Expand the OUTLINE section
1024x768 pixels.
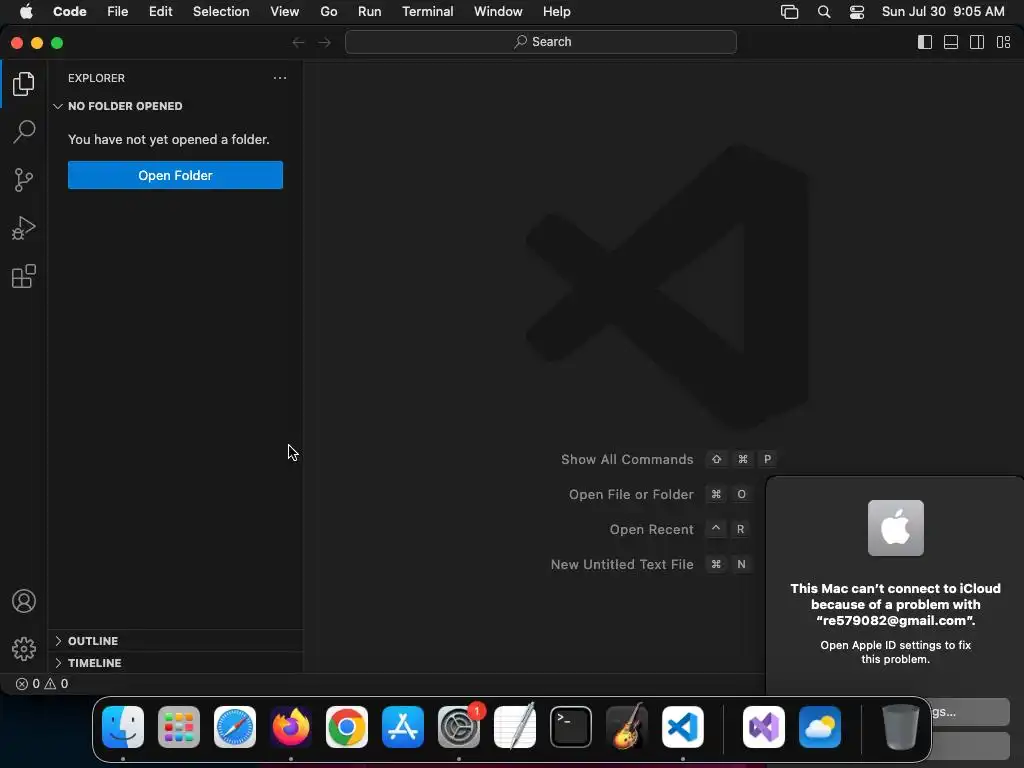(x=175, y=641)
